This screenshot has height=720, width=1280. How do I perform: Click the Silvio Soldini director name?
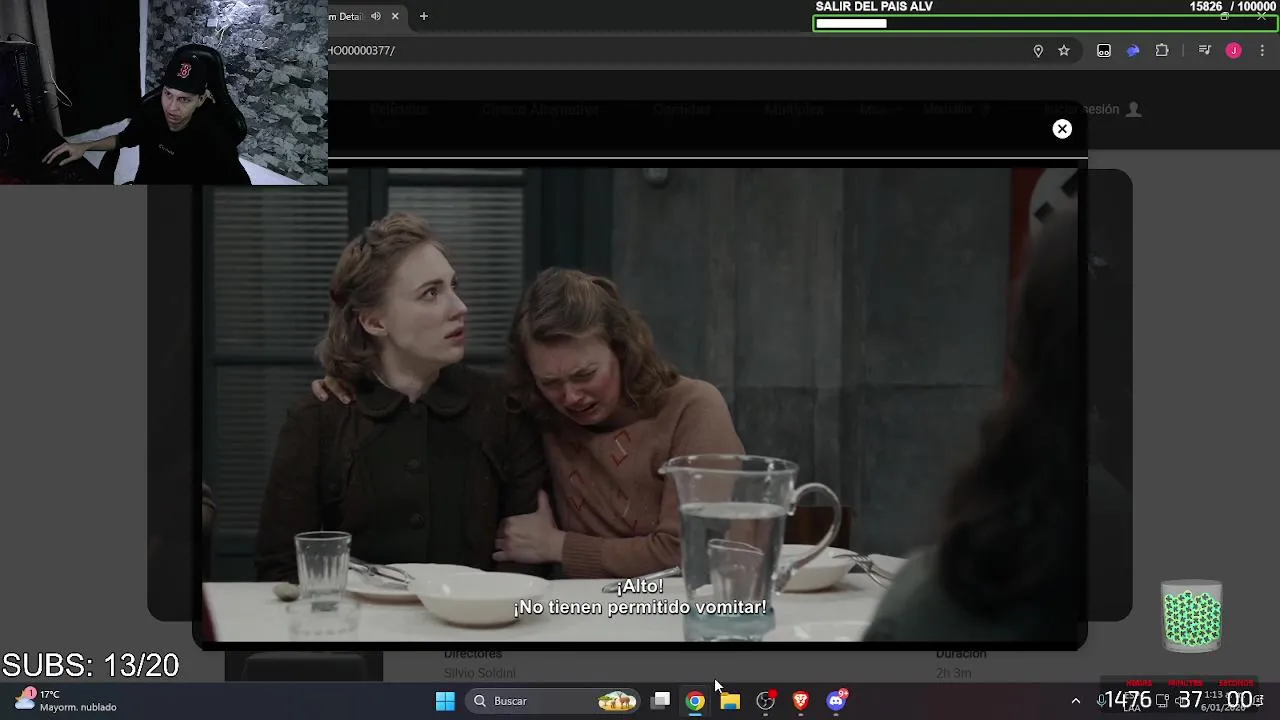pos(479,673)
